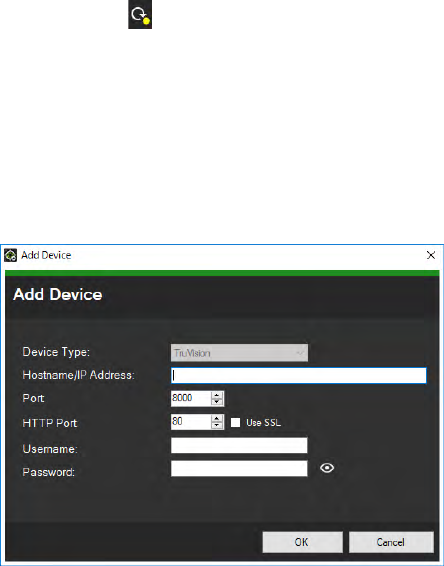Focus the Hostname/IP Address field

(299, 375)
